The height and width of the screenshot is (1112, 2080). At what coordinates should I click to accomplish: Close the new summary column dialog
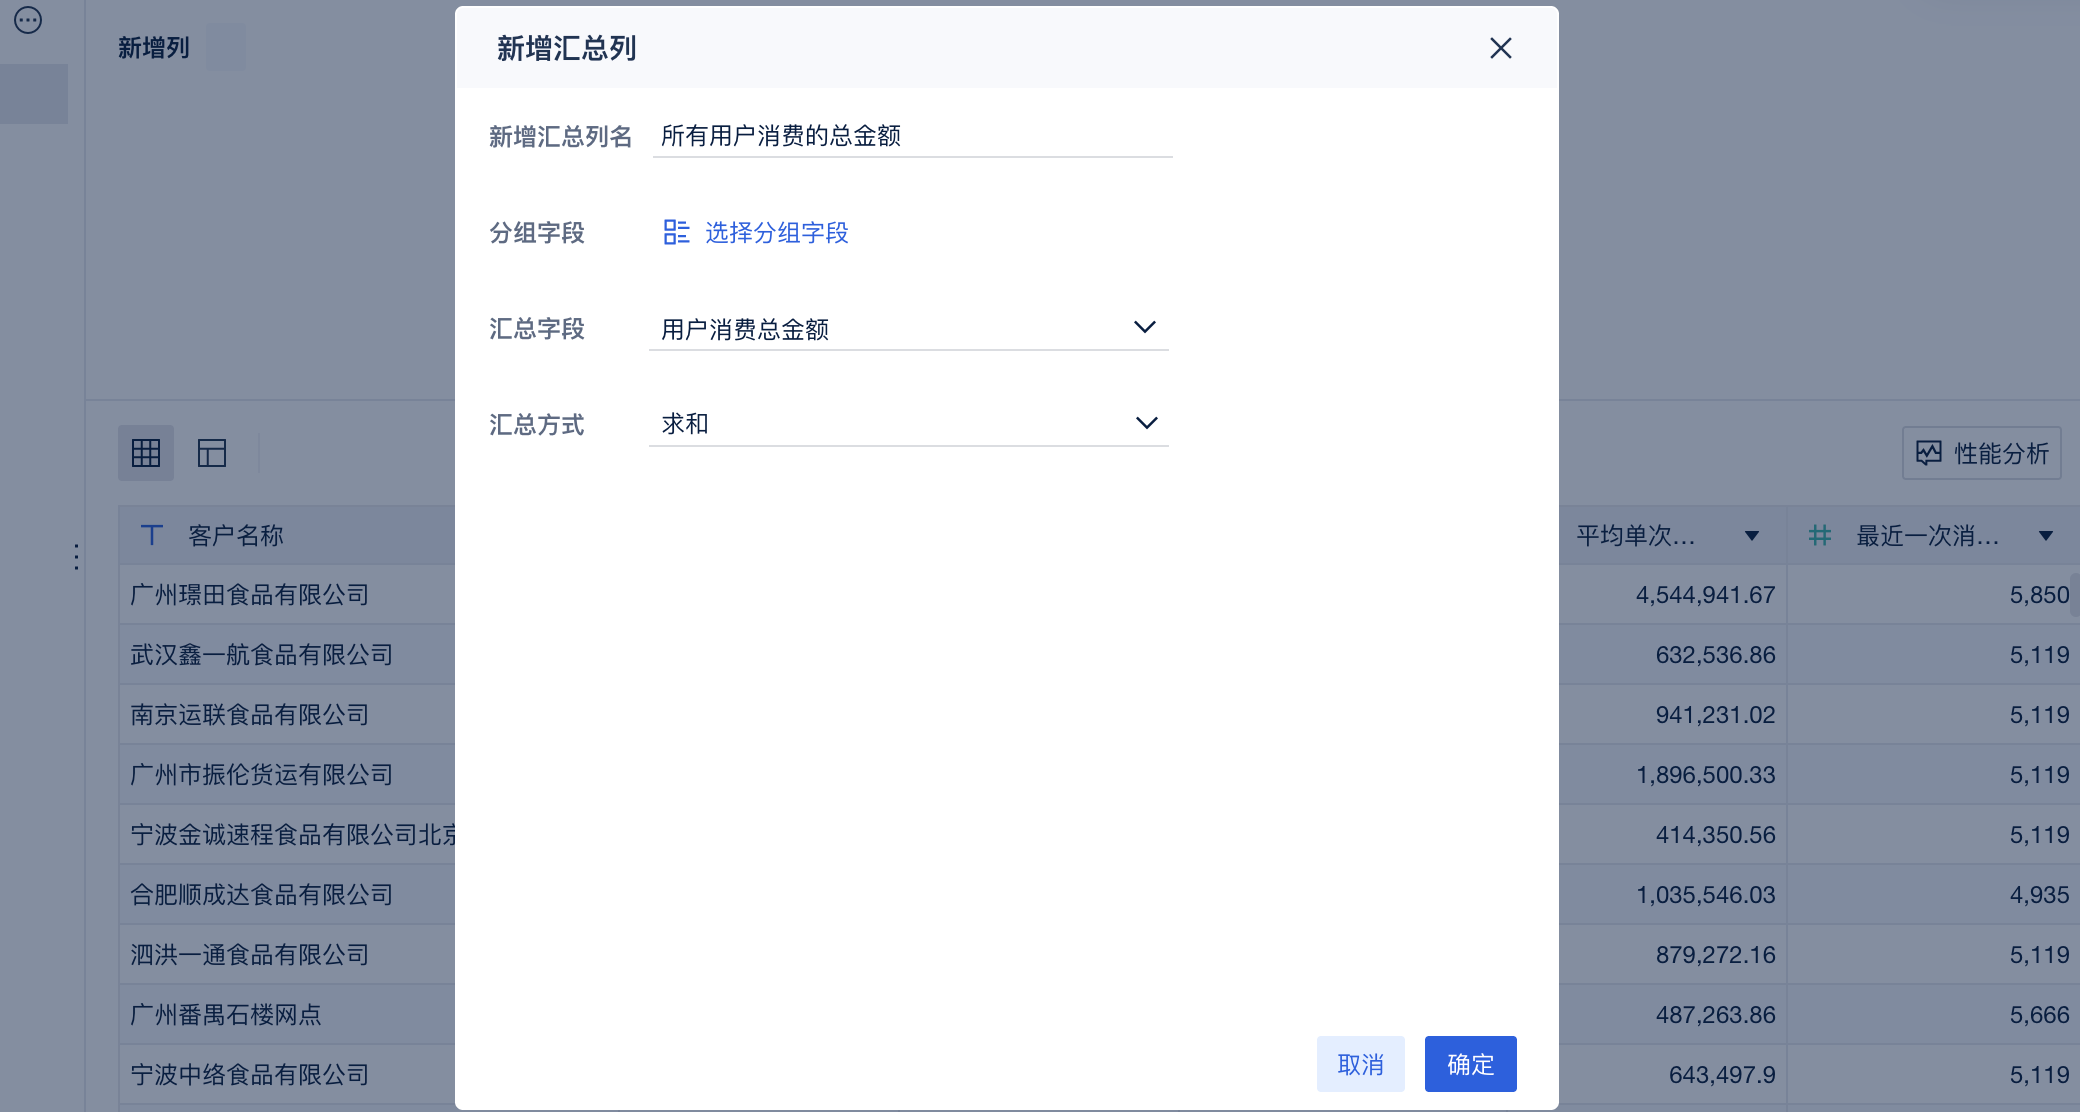(x=1500, y=48)
